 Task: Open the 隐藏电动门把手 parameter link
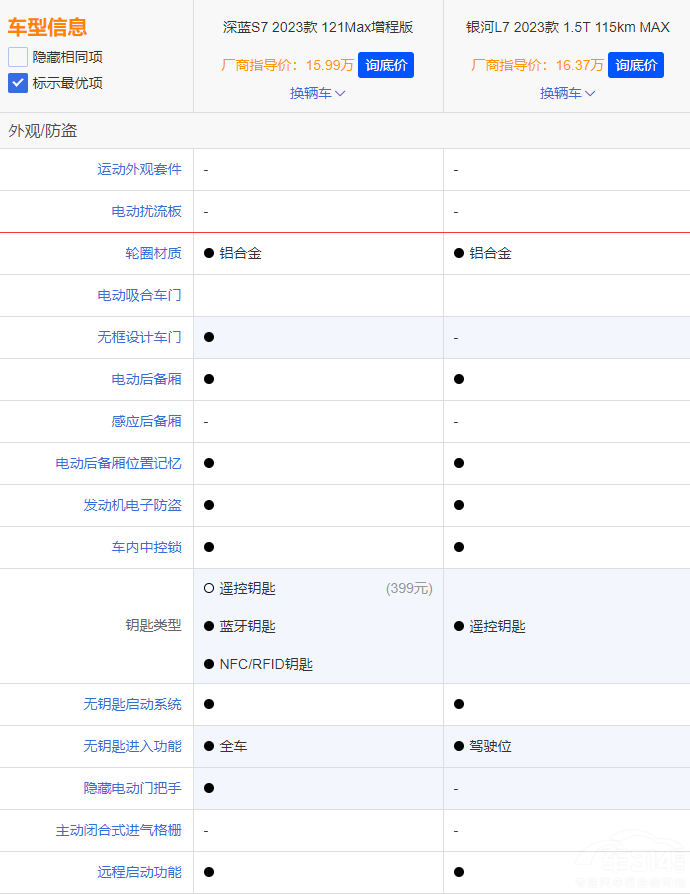132,788
